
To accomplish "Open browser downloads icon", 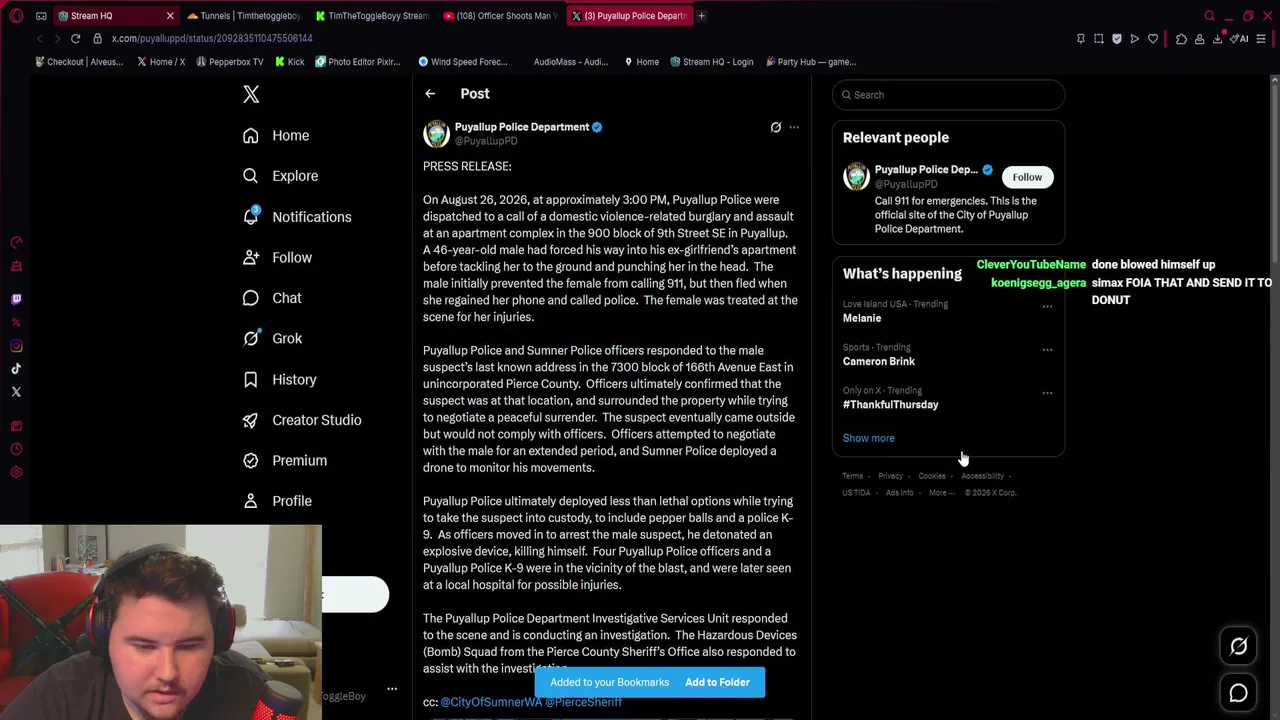I will click(1217, 39).
